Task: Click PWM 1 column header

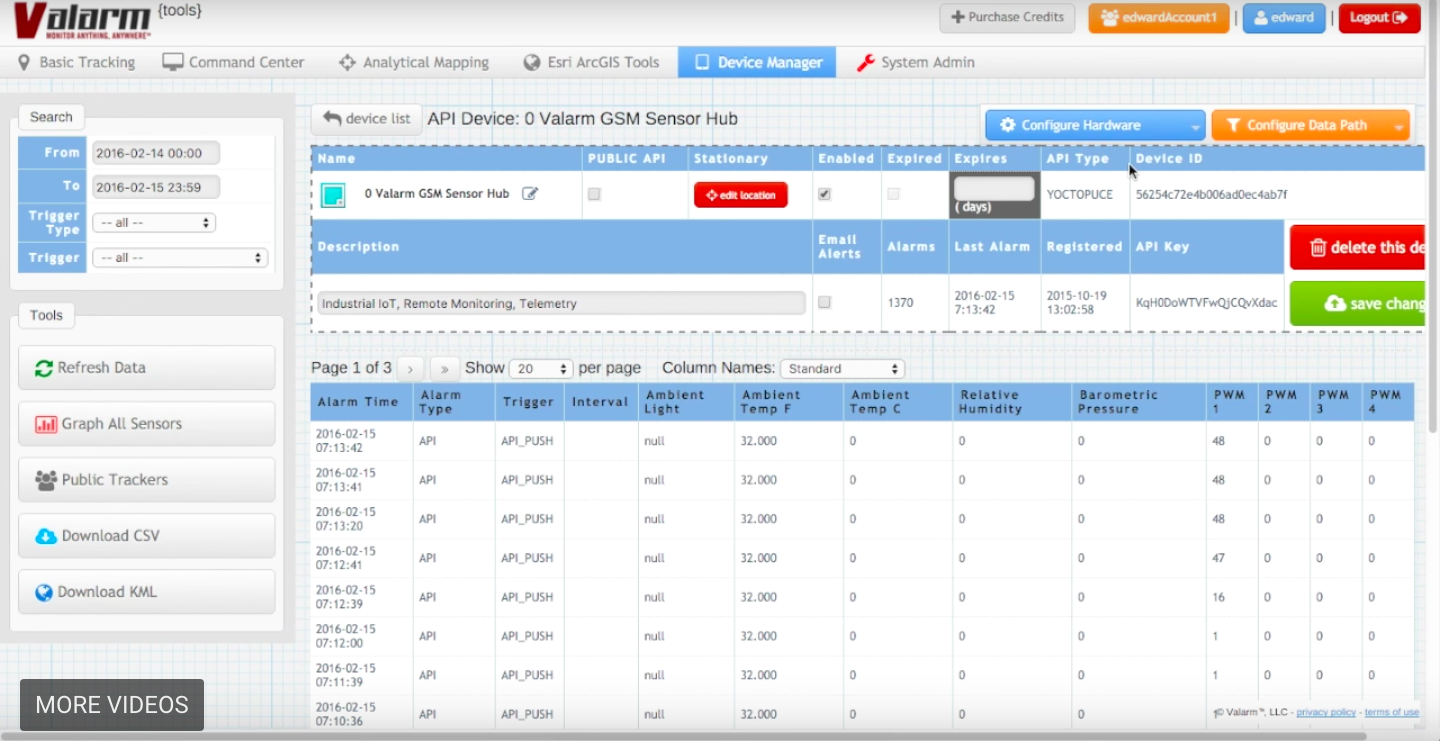Action: pos(1231,402)
